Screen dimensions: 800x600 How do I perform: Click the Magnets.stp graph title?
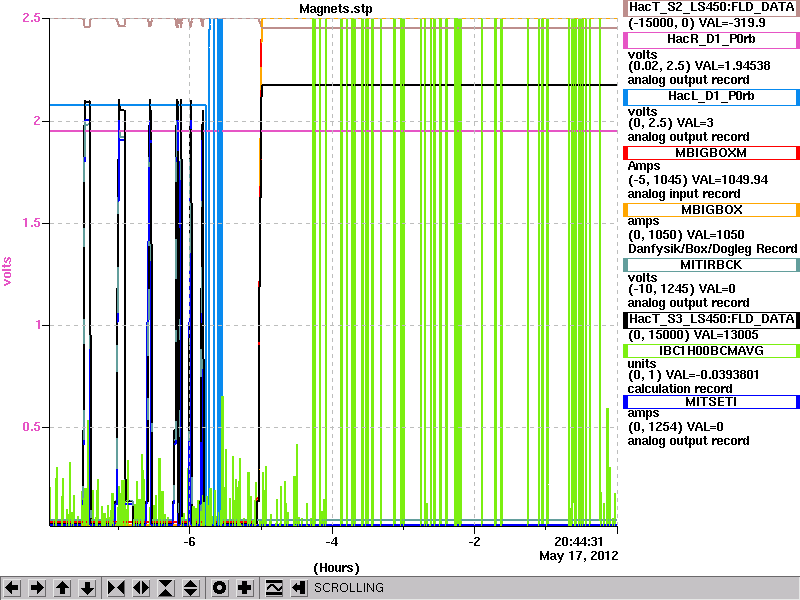tap(335, 9)
